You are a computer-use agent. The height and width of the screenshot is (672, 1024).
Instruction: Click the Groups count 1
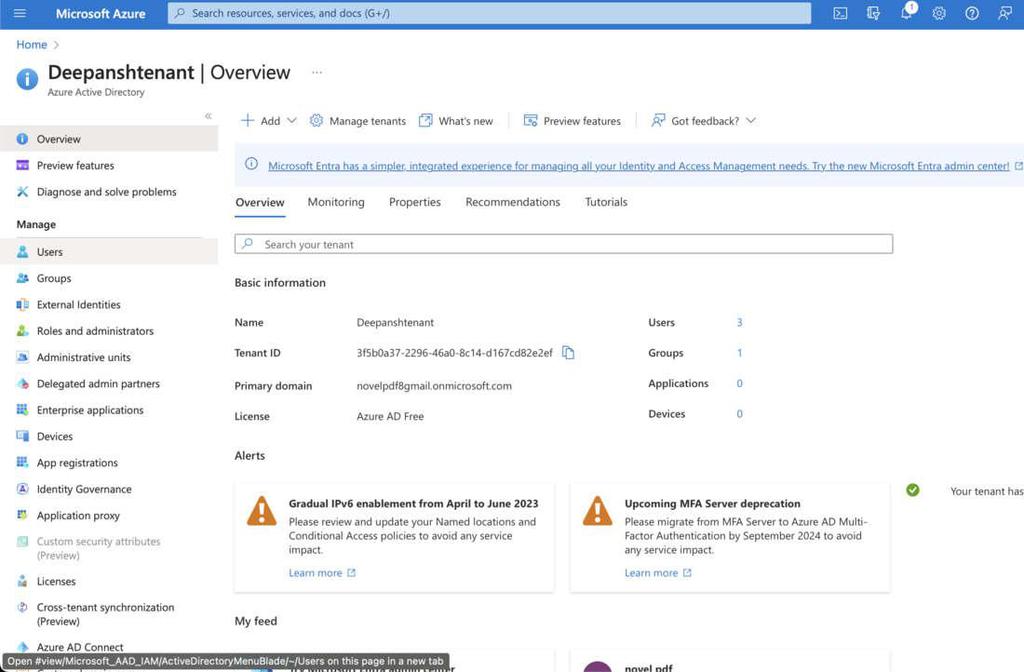pos(739,353)
